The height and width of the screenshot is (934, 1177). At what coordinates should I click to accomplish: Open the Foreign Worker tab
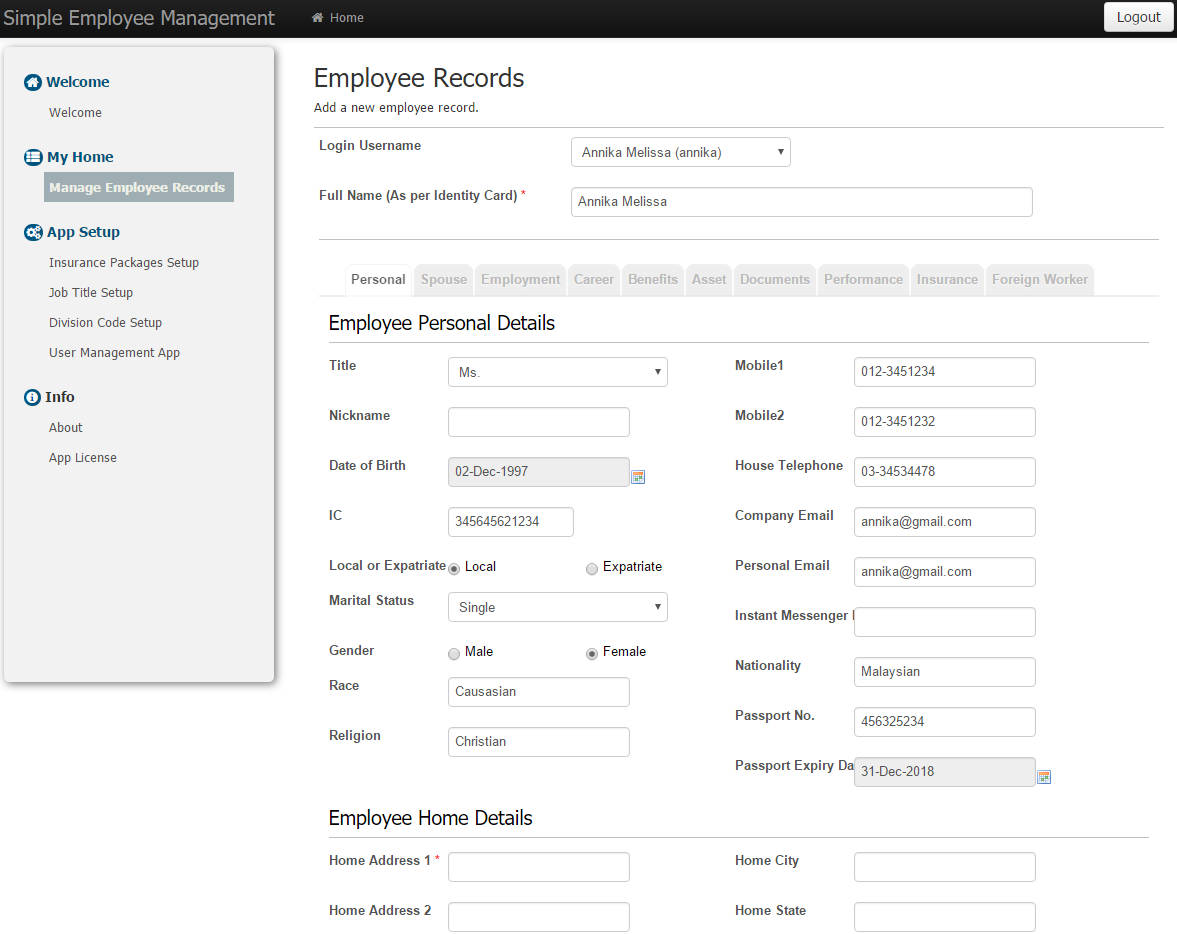pyautogui.click(x=1040, y=279)
